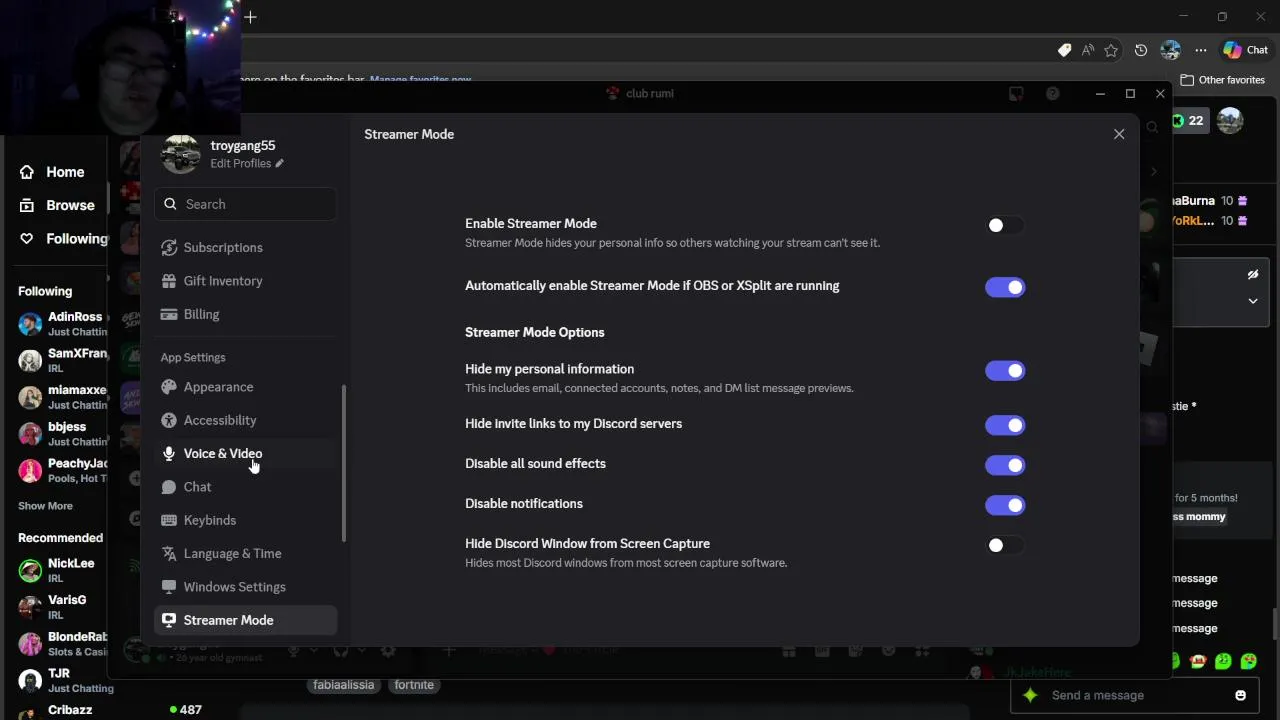
Task: Toggle Hide my personal information
Action: 1005,370
